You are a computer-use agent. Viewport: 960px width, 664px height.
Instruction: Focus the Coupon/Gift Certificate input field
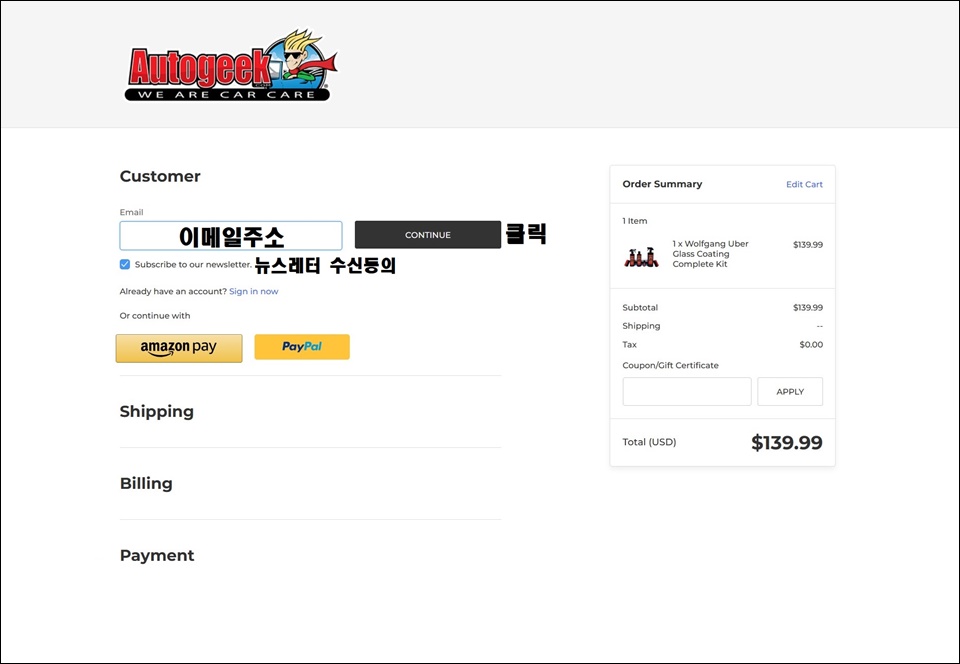(687, 392)
